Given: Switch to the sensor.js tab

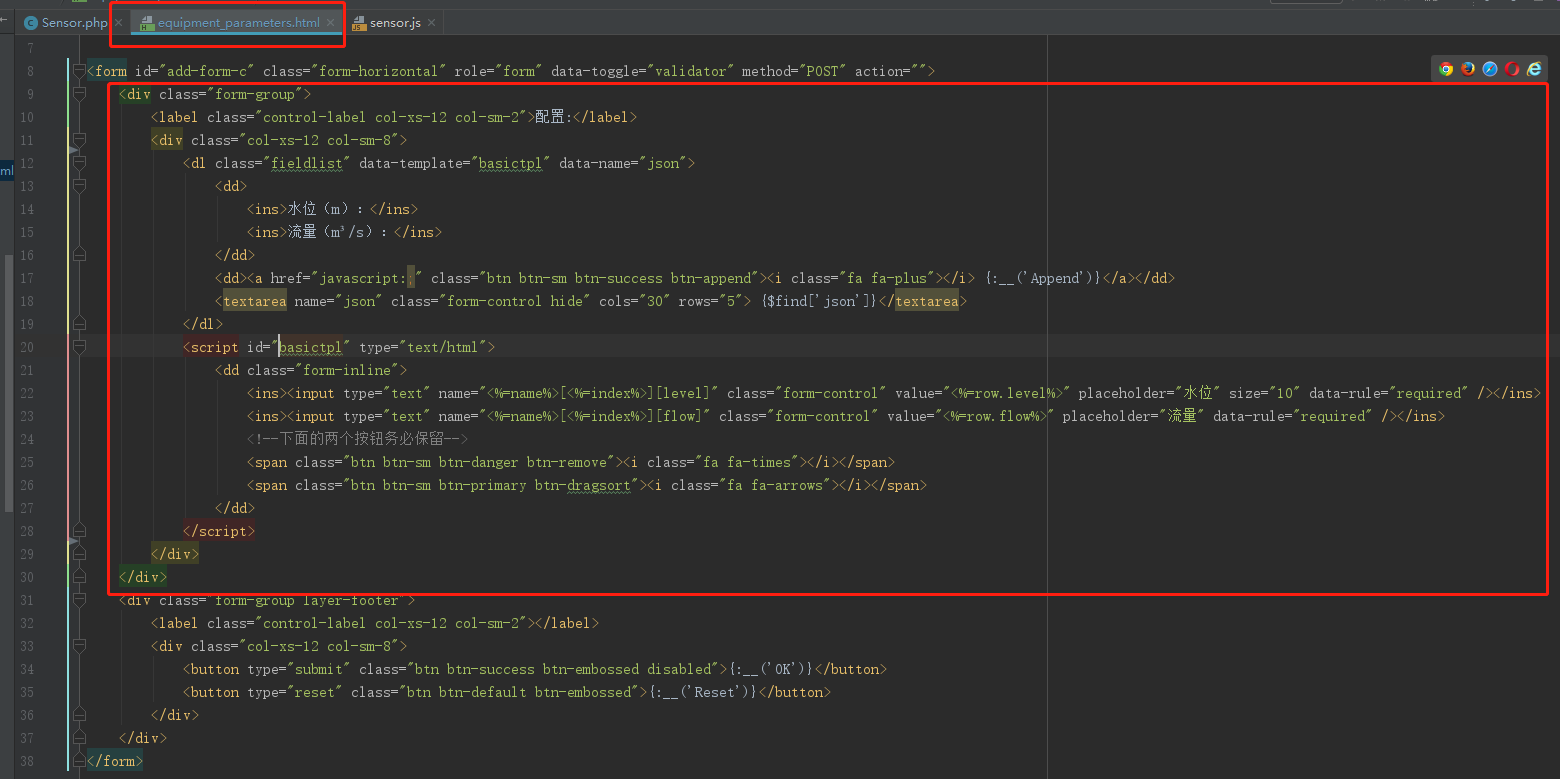Looking at the screenshot, I should point(395,22).
